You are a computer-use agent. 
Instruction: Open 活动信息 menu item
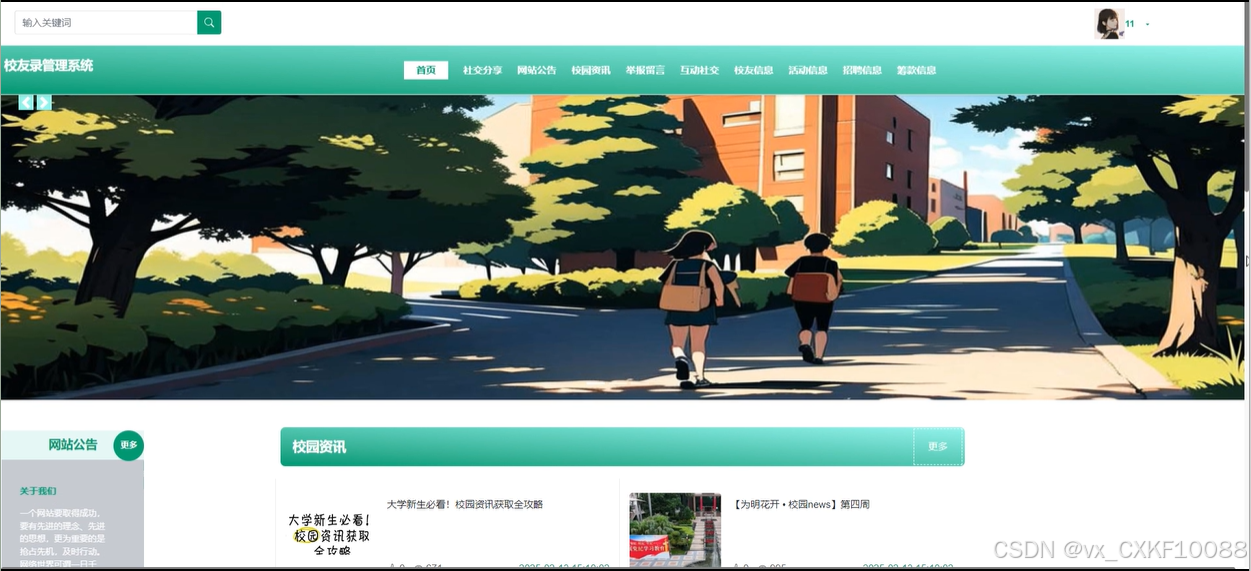coord(808,70)
